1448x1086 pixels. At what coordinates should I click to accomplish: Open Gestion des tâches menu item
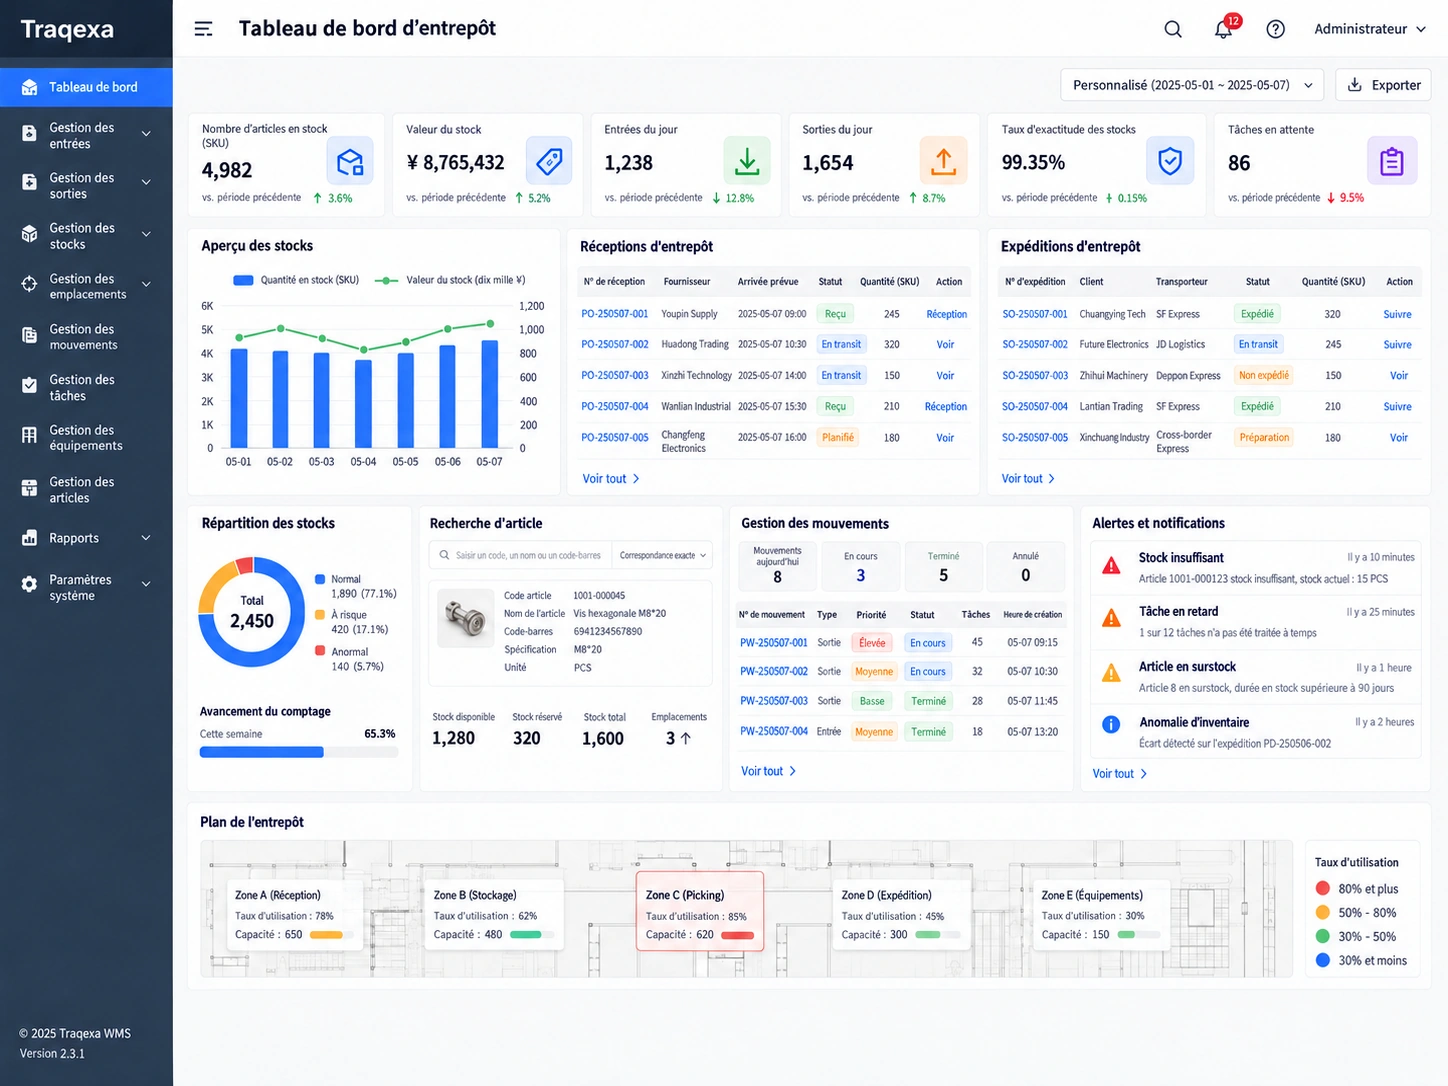pos(86,387)
